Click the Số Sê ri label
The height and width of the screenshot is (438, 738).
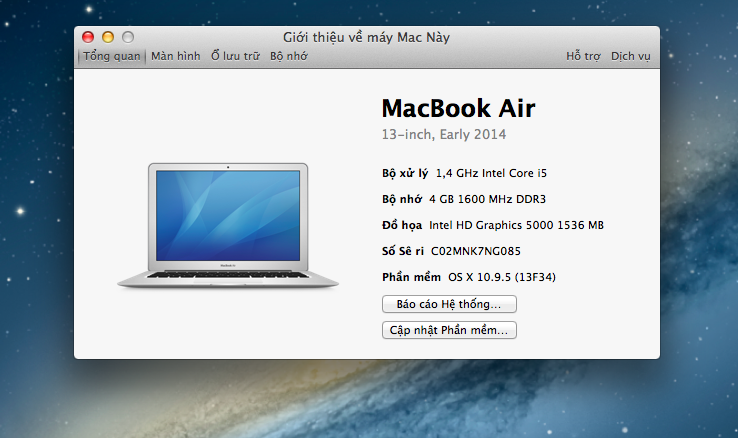click(403, 251)
